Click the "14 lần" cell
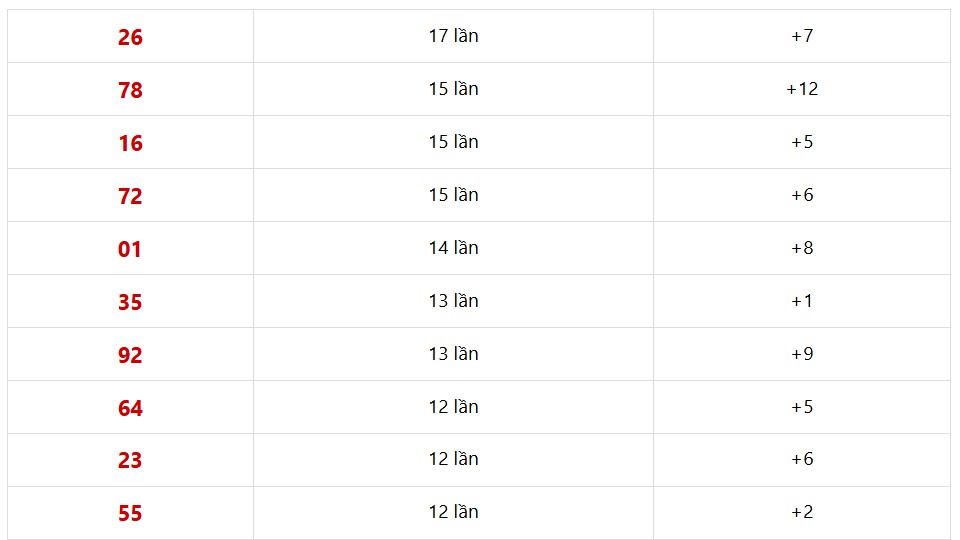This screenshot has width=960, height=540. point(453,248)
